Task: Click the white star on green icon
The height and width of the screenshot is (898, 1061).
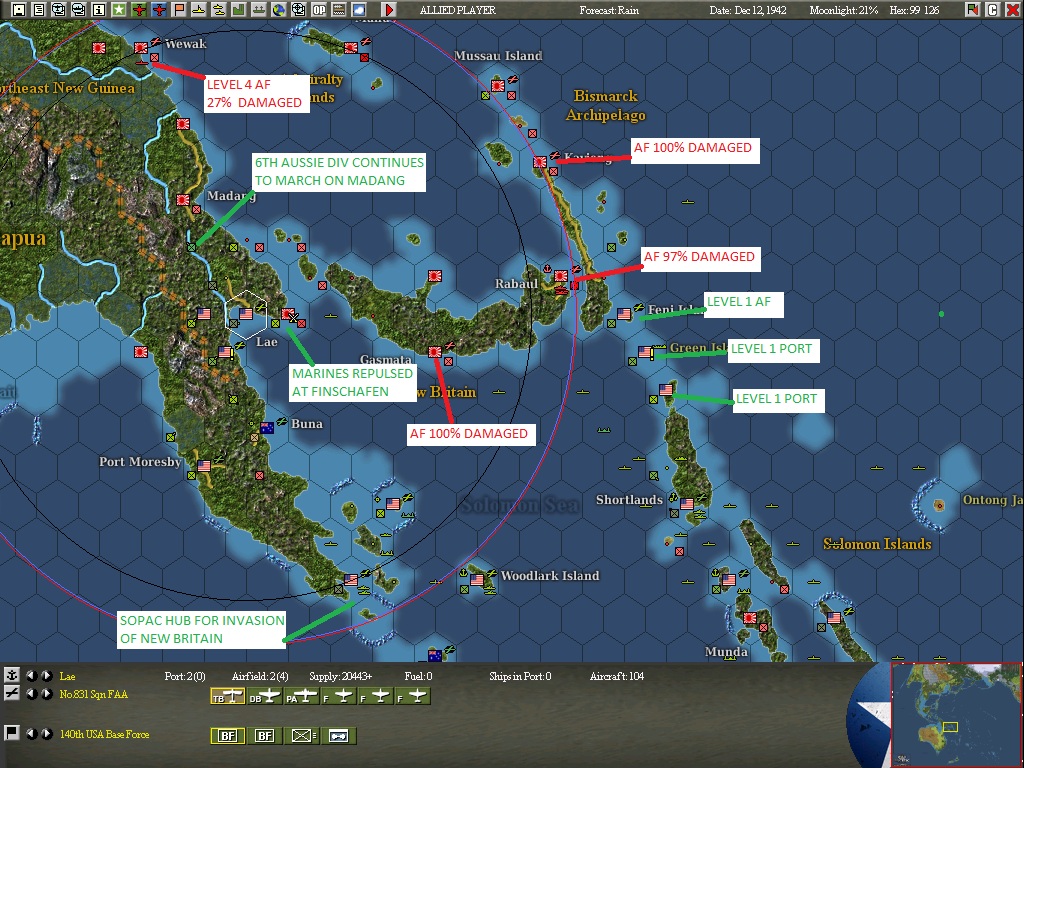Action: click(119, 9)
